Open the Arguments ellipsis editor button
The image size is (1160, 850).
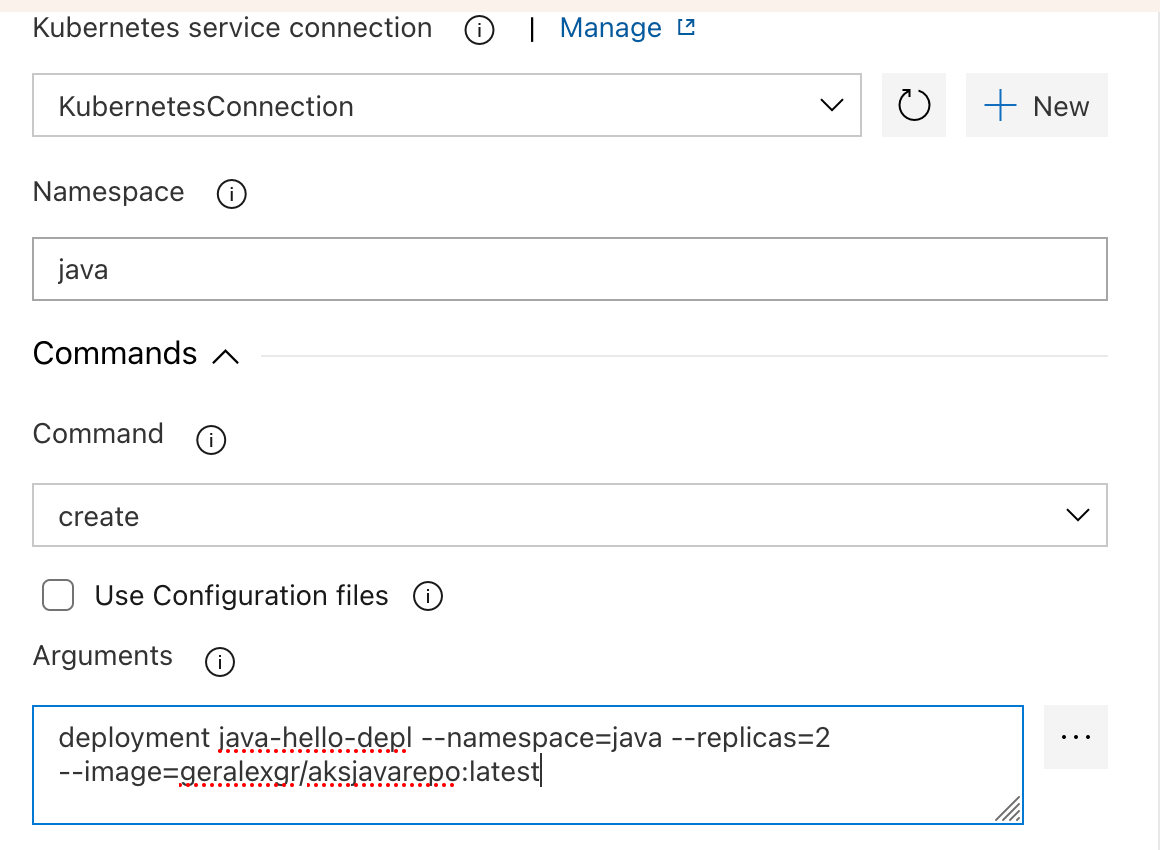(1076, 737)
